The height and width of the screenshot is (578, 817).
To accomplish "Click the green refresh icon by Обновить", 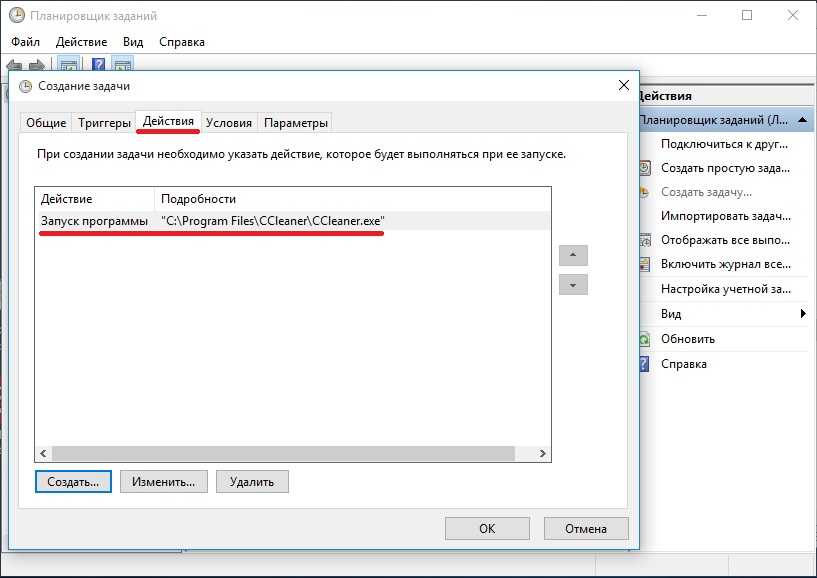I will click(x=645, y=339).
